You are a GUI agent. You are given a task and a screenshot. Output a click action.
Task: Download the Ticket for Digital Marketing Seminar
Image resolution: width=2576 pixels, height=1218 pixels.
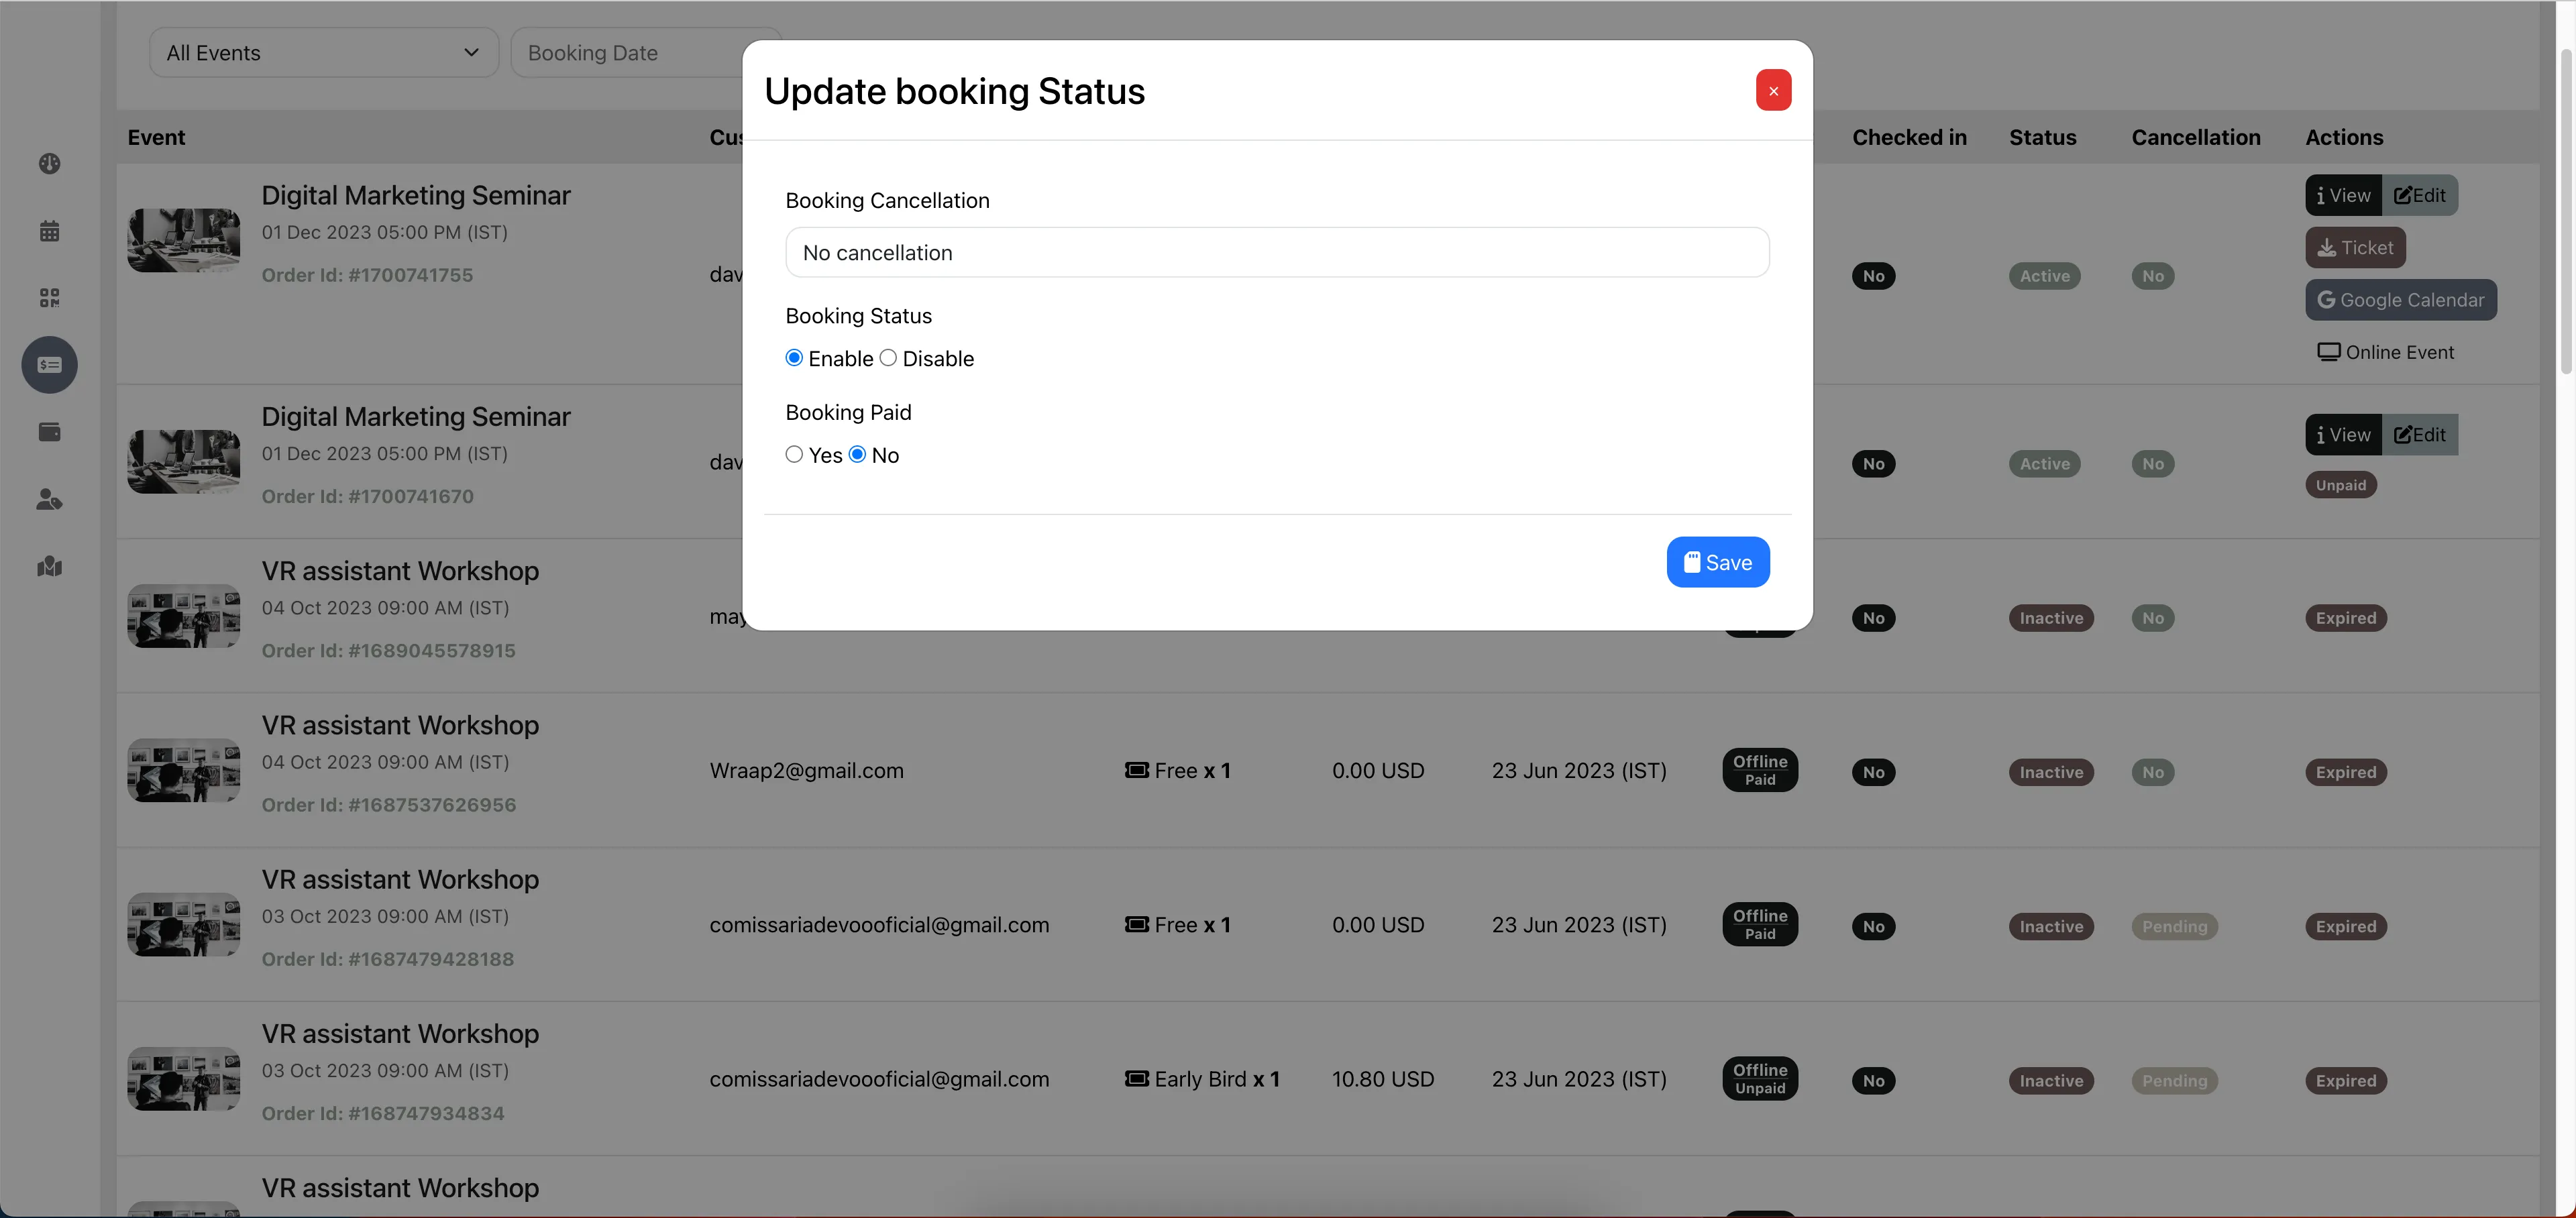point(2355,247)
